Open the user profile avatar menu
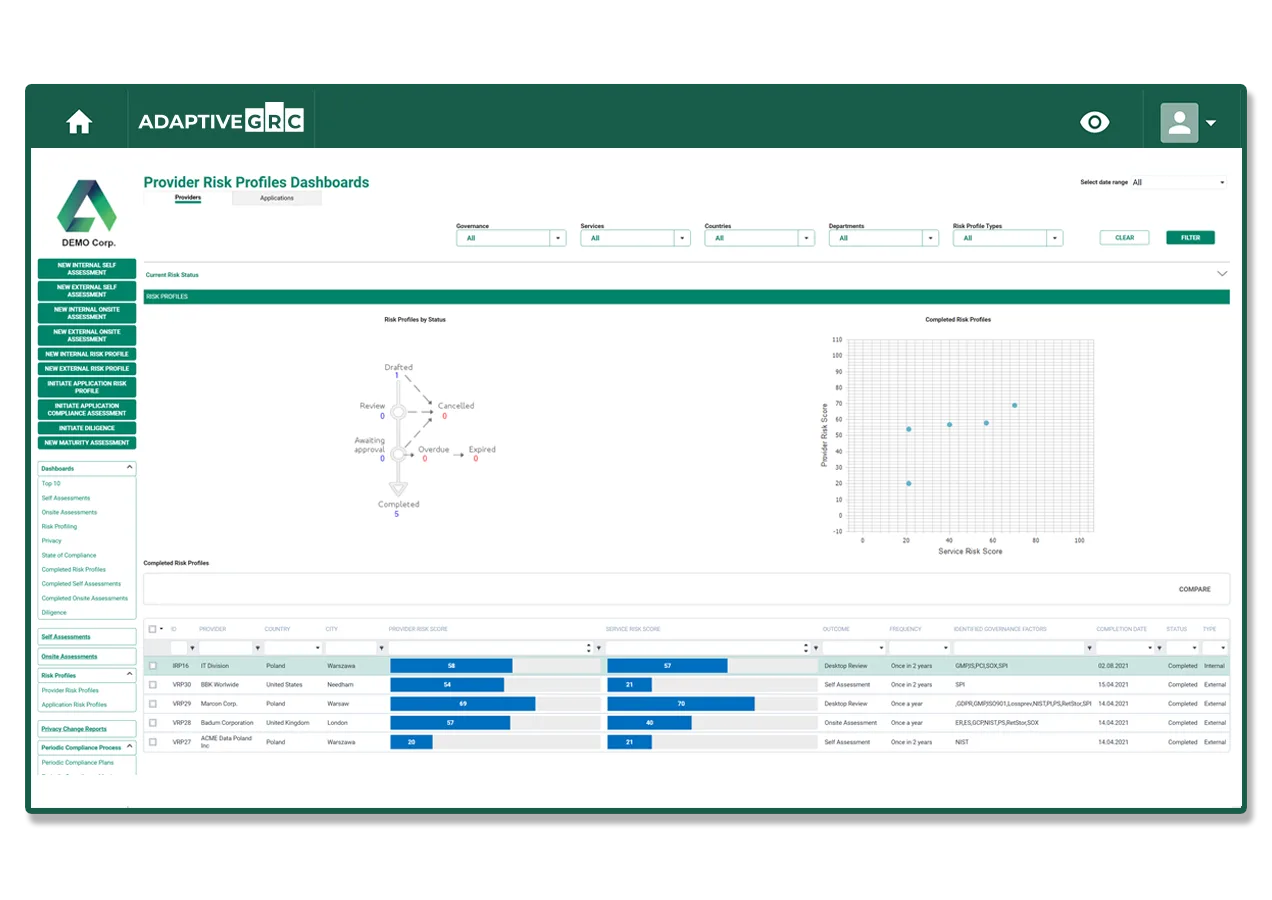Viewport: 1272px width, 900px height. 1188,123
